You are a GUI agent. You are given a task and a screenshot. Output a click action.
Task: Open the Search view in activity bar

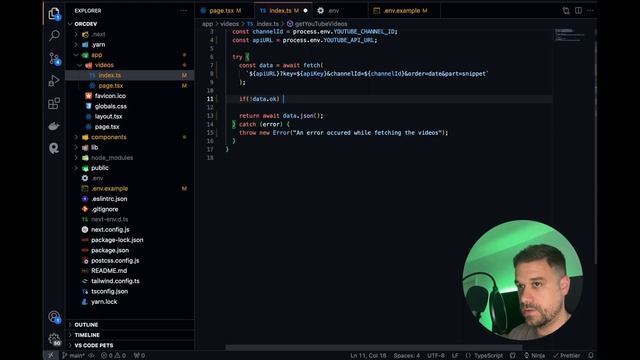click(54, 36)
